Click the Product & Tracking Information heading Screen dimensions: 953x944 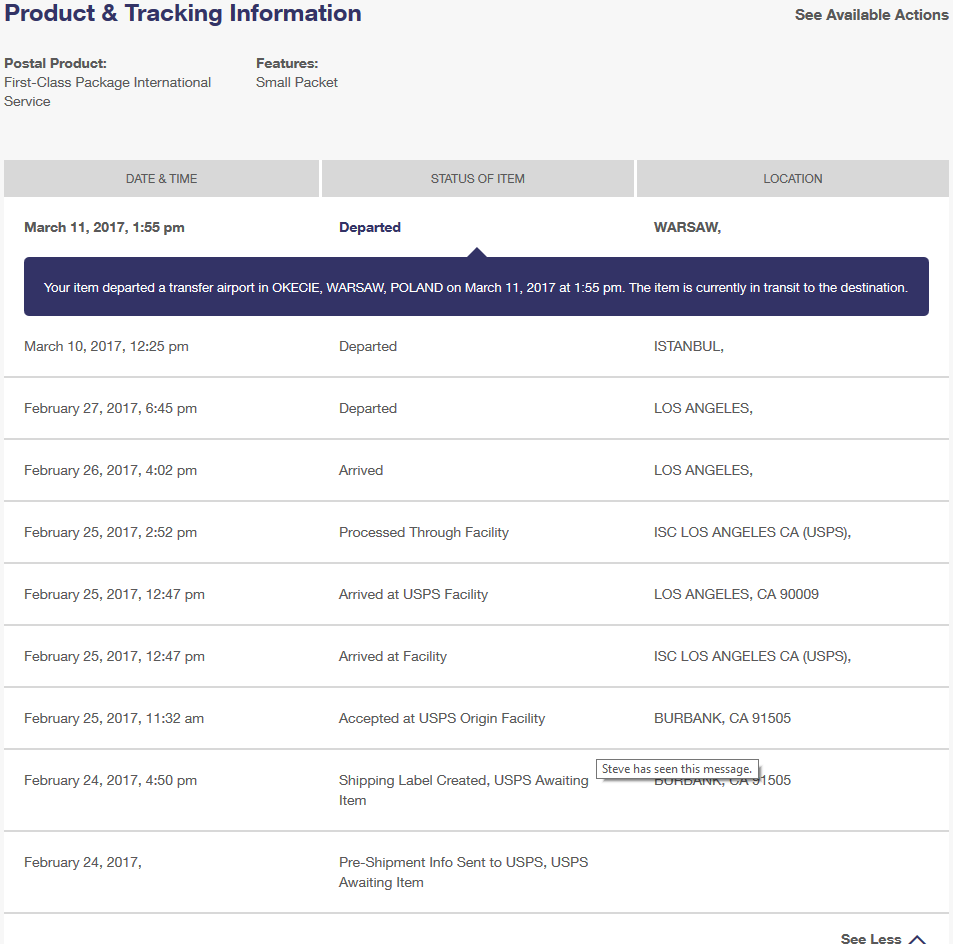(183, 14)
